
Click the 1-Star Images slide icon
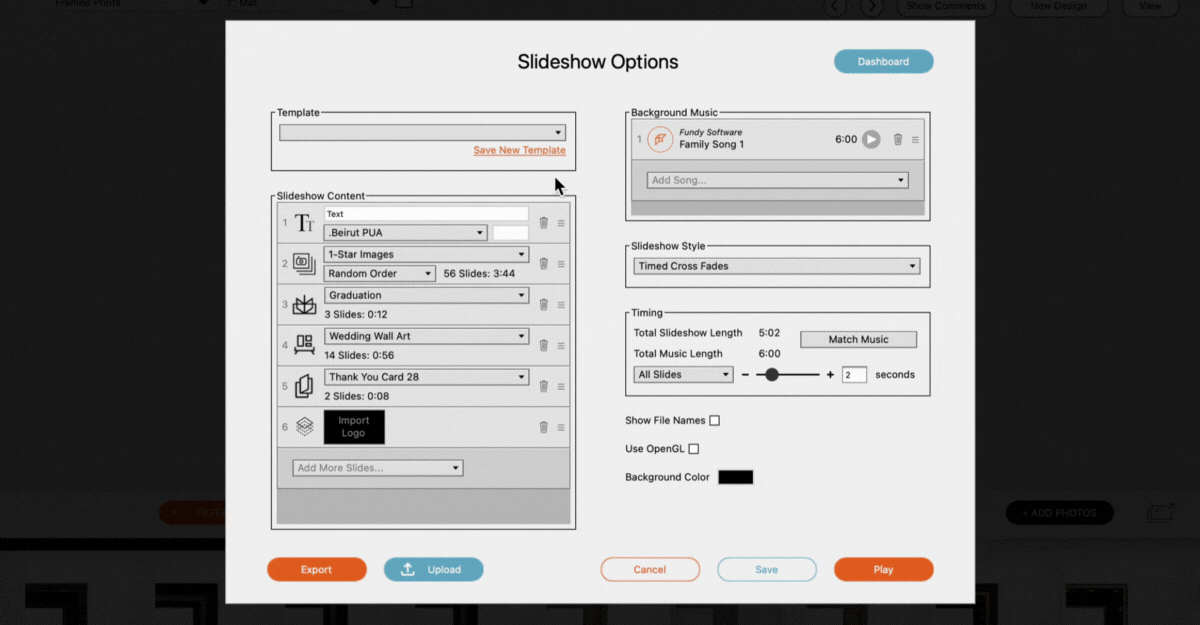click(304, 263)
